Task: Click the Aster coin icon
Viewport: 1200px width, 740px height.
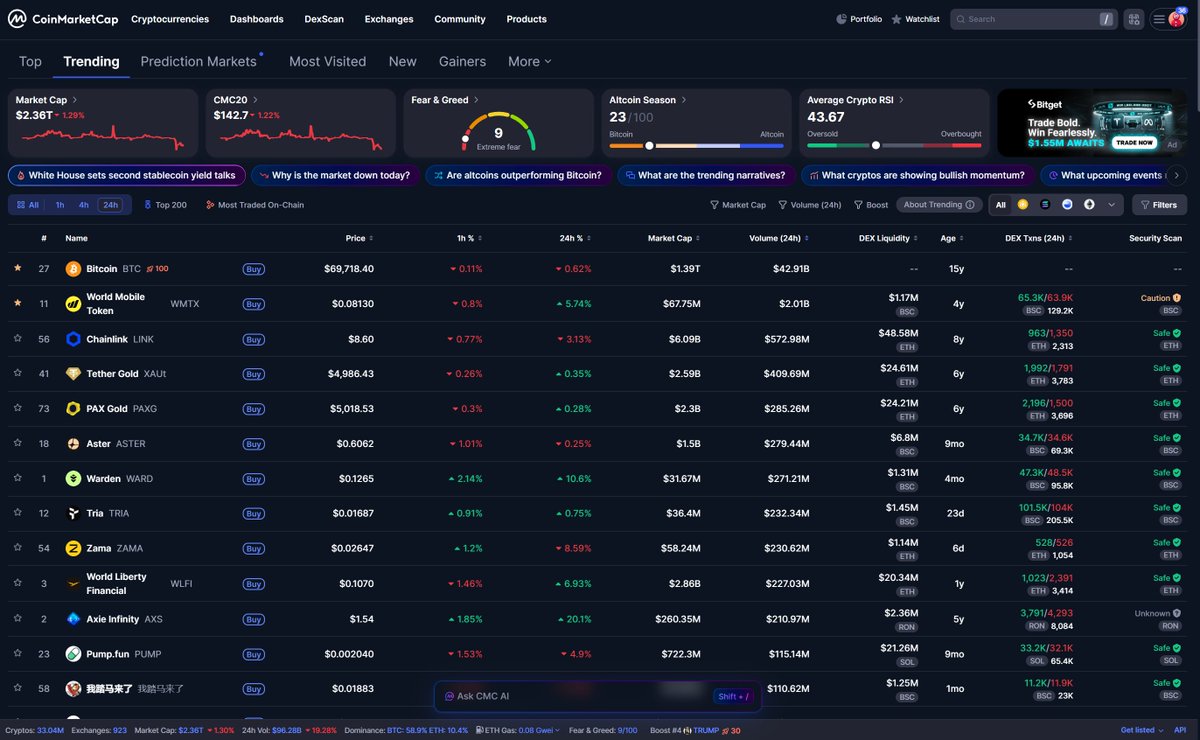Action: 73,443
